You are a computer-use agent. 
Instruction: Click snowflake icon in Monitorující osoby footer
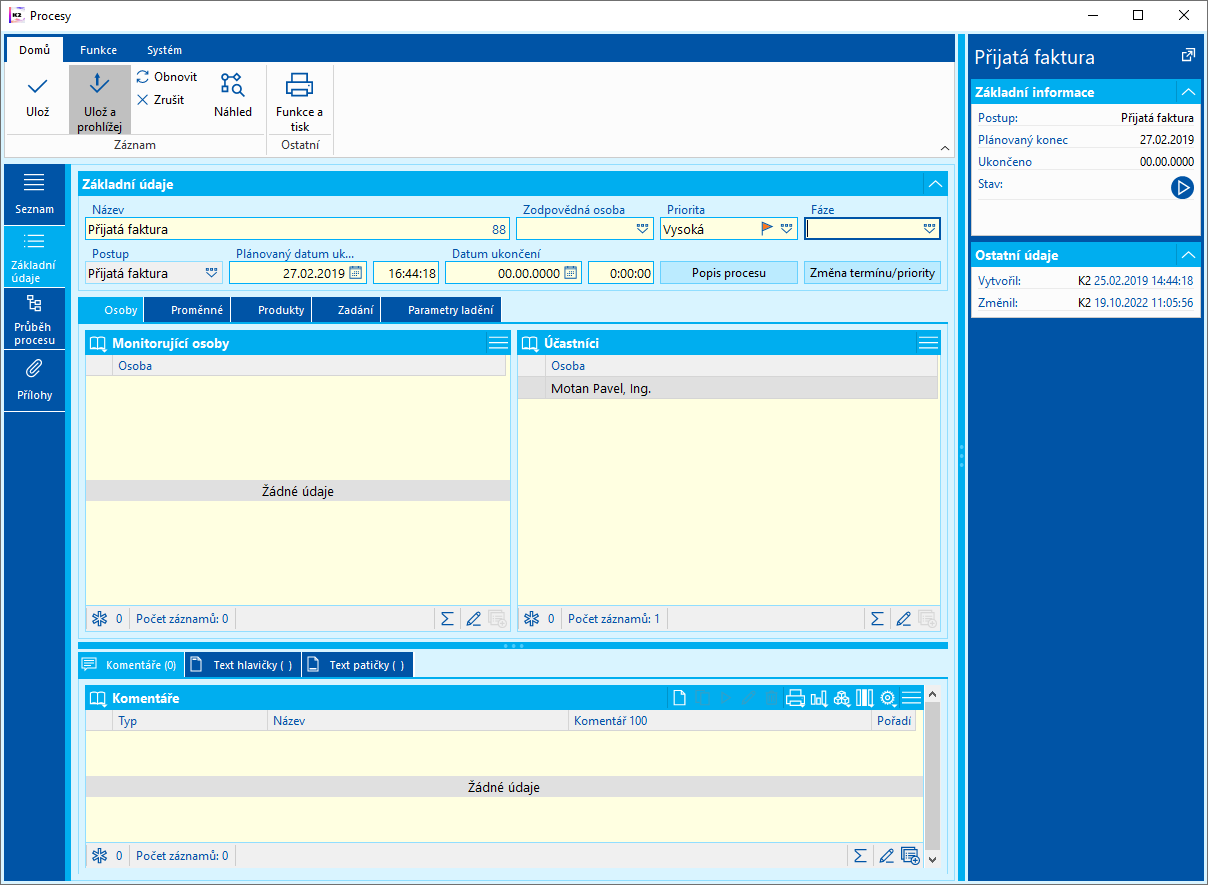99,619
